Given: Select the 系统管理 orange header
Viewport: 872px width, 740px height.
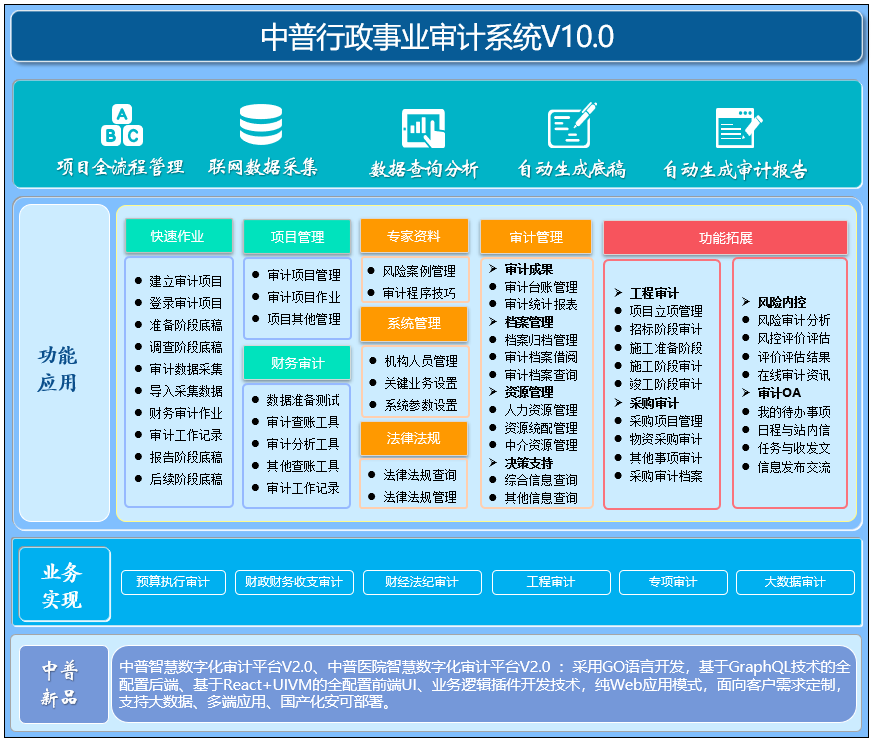Looking at the screenshot, I should tap(414, 323).
